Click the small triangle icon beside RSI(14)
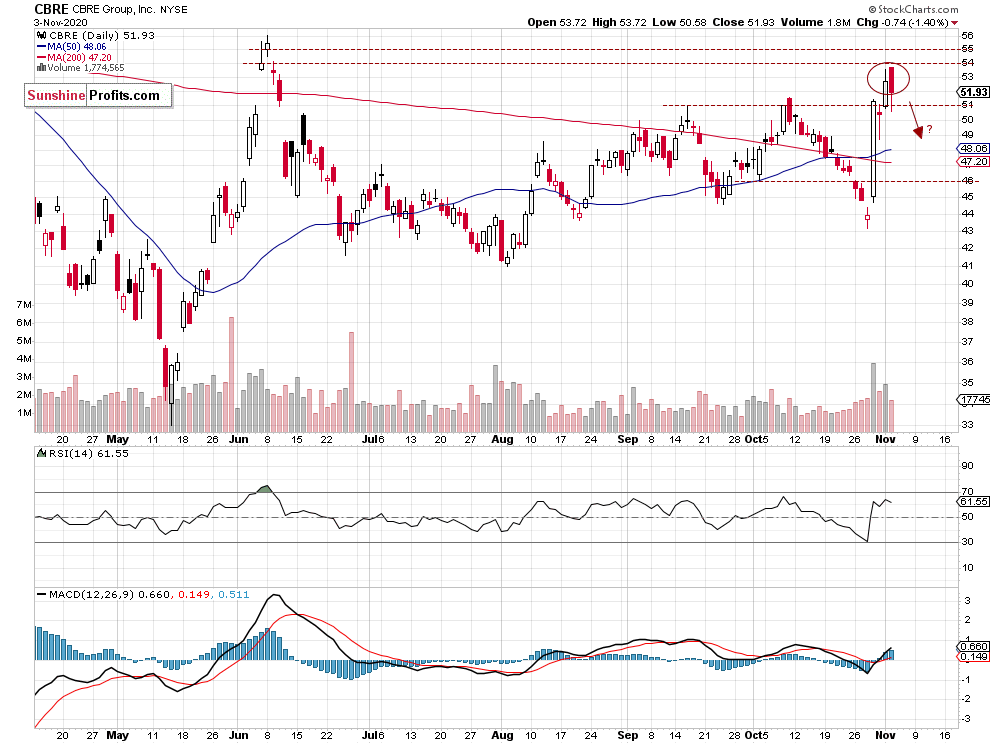The width and height of the screenshot is (990, 744). point(42,453)
